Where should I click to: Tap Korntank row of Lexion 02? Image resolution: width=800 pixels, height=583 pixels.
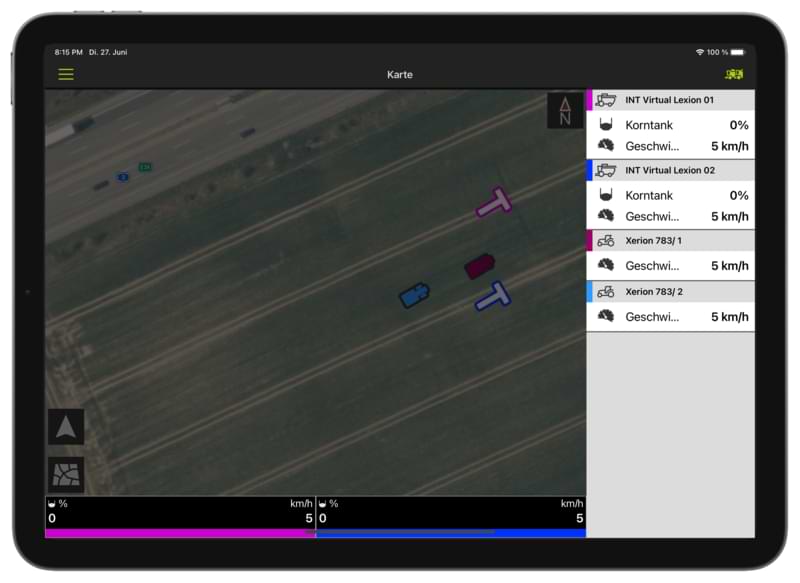point(670,195)
